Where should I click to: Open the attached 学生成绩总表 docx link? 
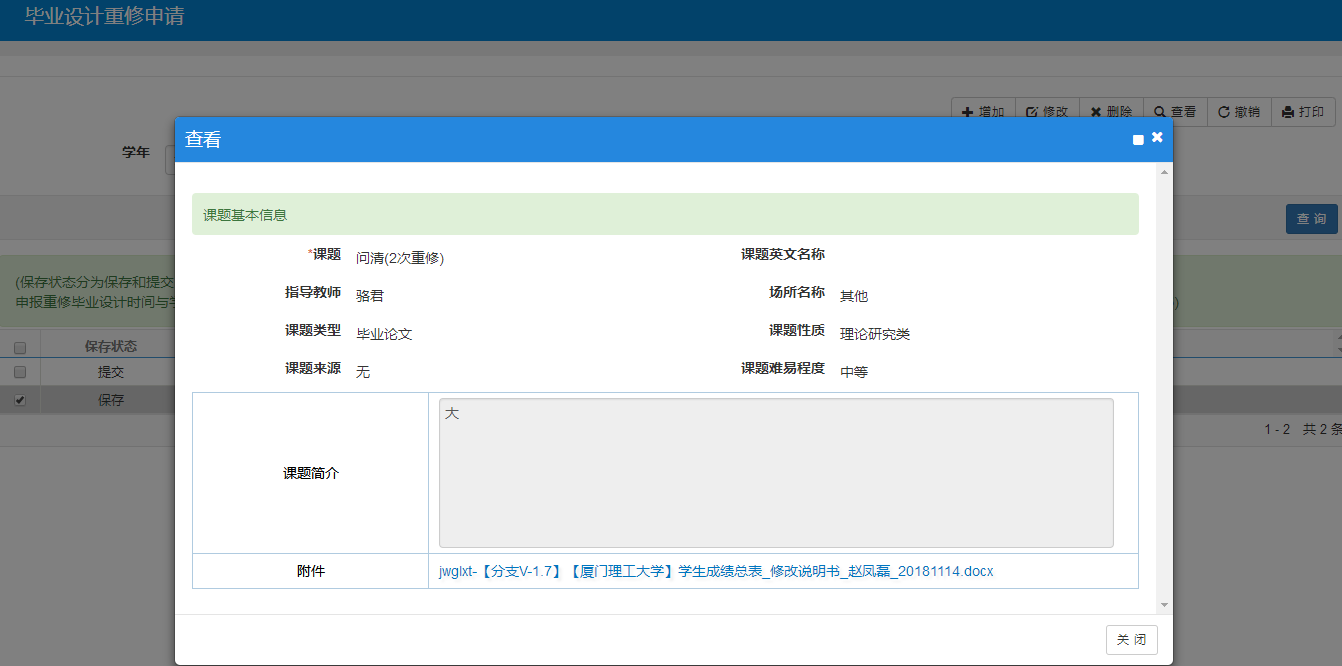pyautogui.click(x=716, y=572)
